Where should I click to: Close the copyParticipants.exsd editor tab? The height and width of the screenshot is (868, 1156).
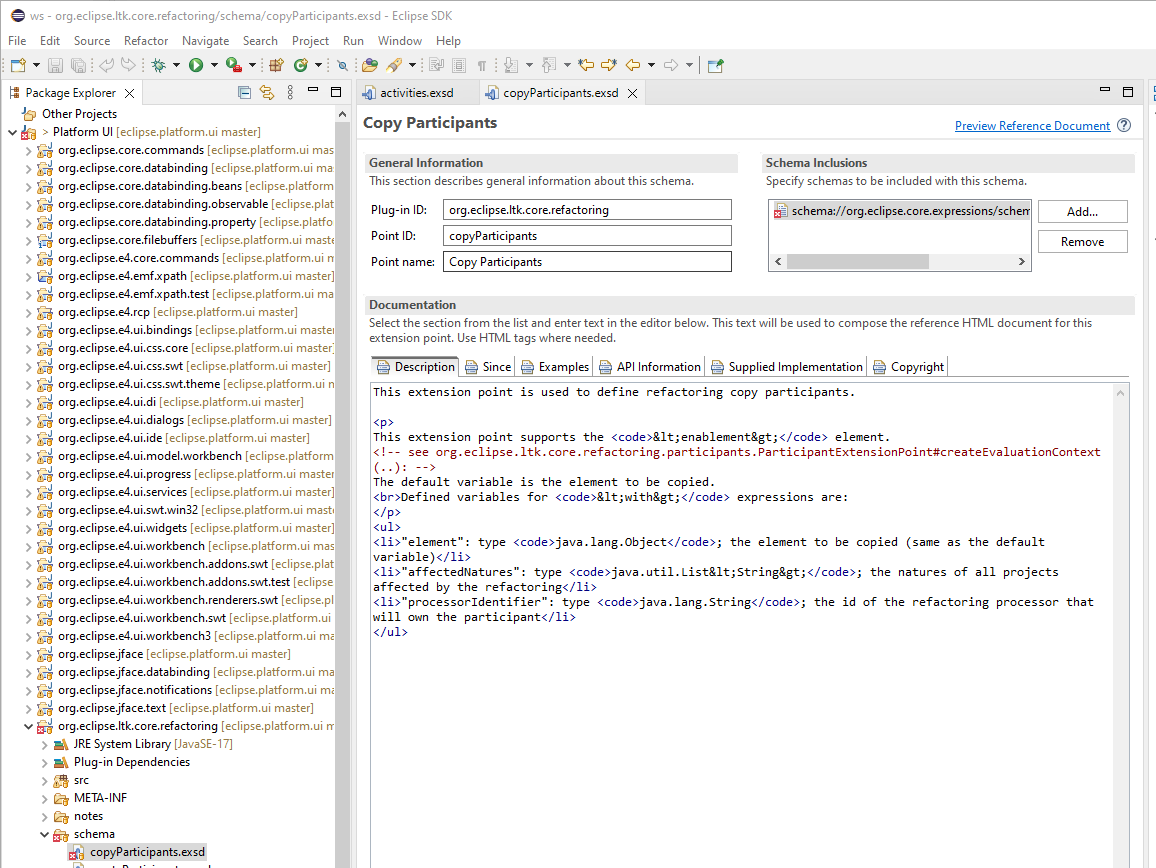coord(633,93)
